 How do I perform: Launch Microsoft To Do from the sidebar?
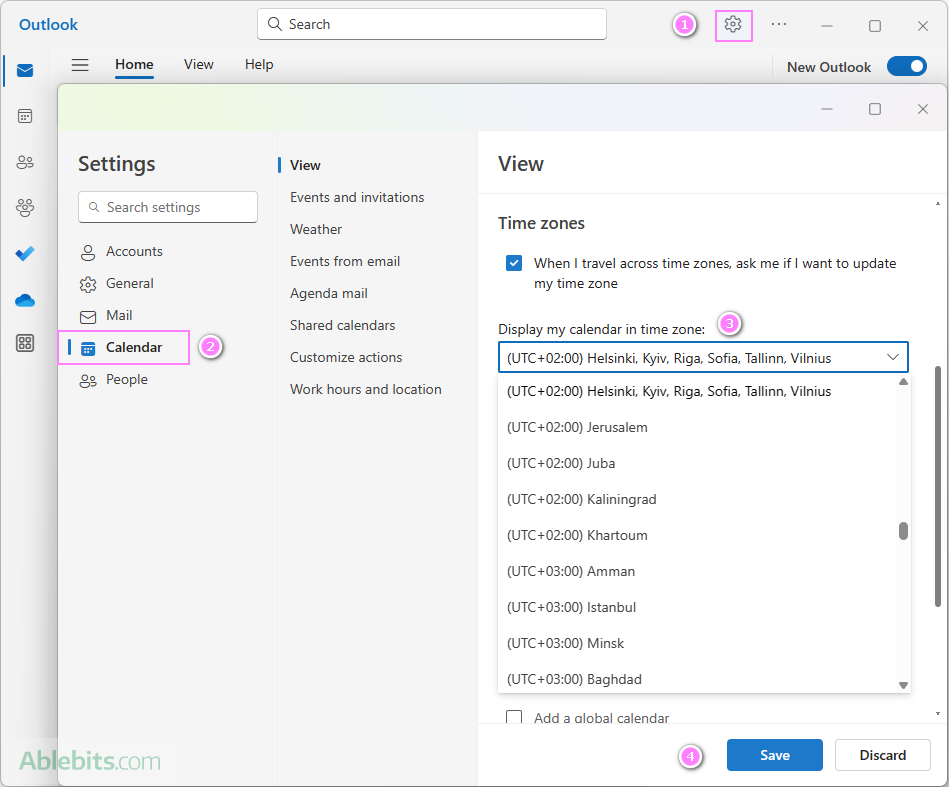coord(25,254)
